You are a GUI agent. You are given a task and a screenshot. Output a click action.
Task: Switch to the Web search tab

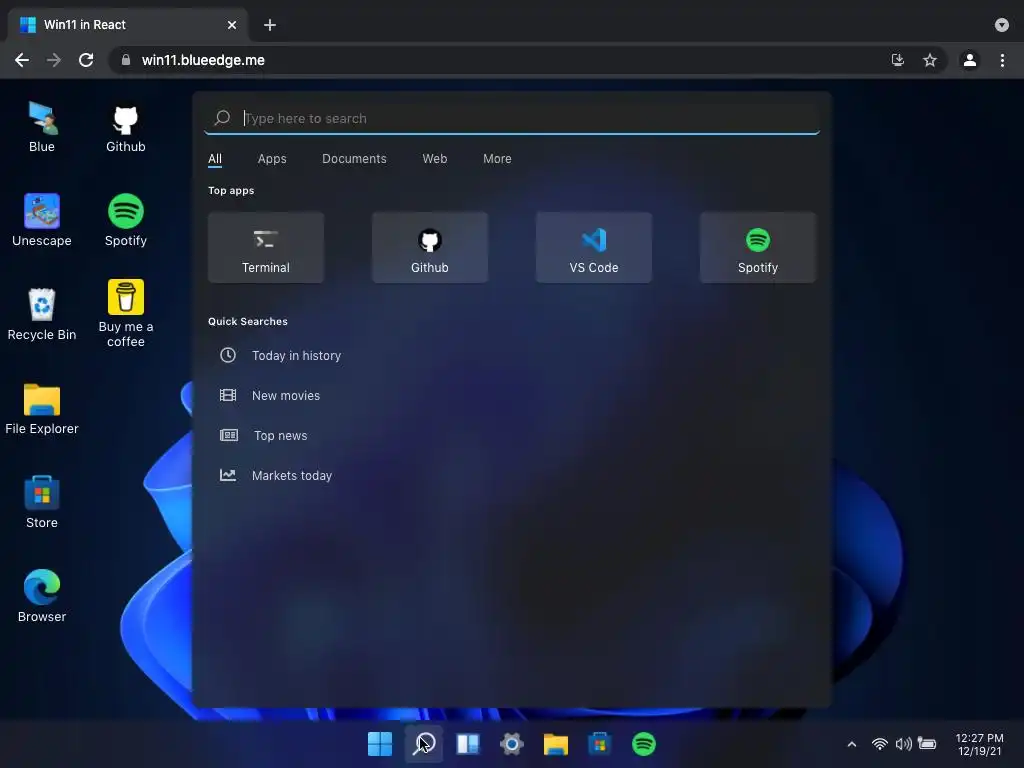pos(434,159)
